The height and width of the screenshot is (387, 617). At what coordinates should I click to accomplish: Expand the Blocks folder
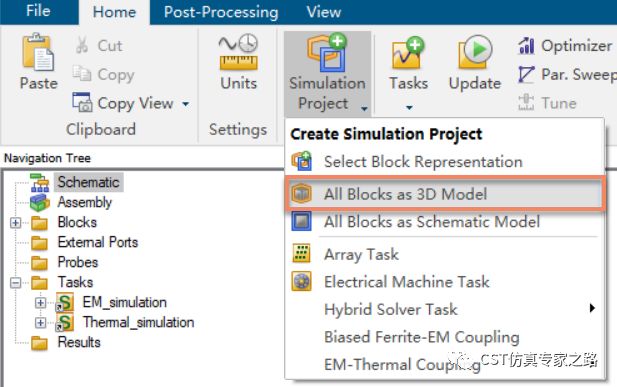(15, 223)
